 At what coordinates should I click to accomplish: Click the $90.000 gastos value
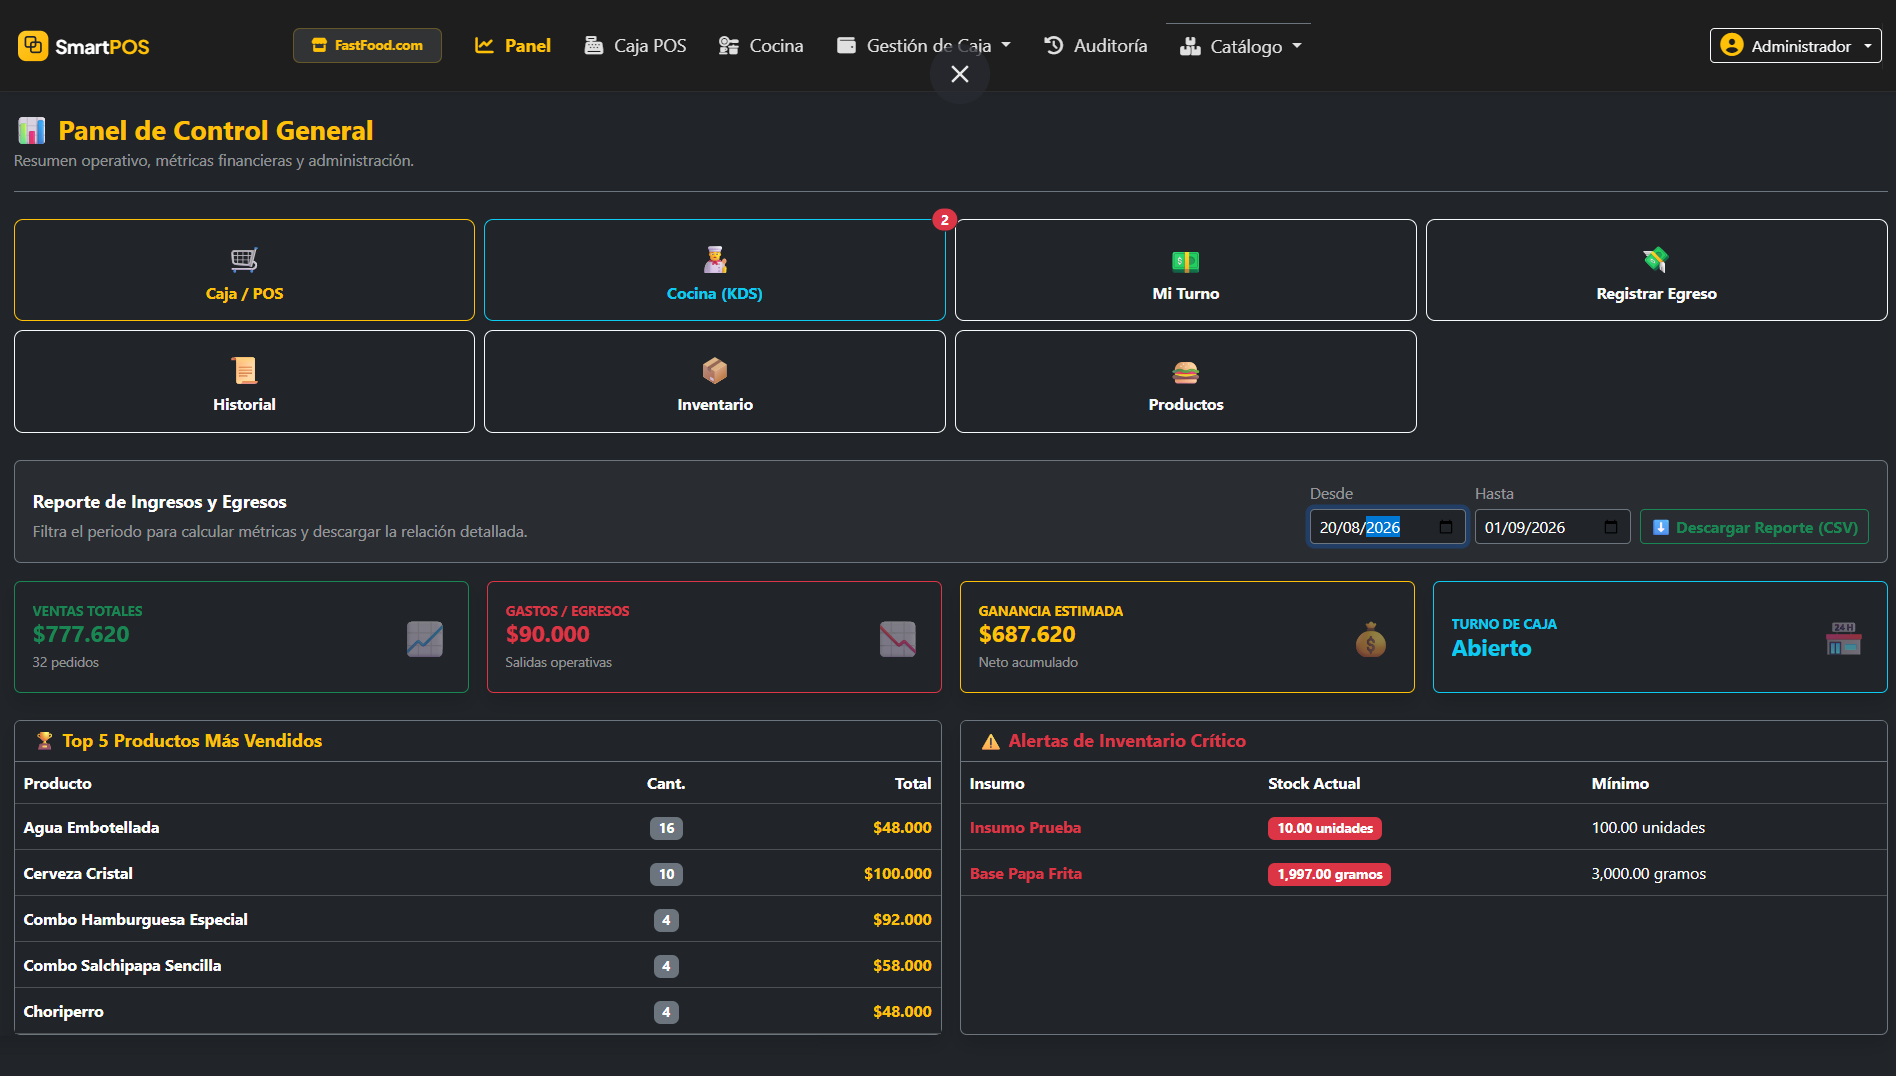point(548,634)
